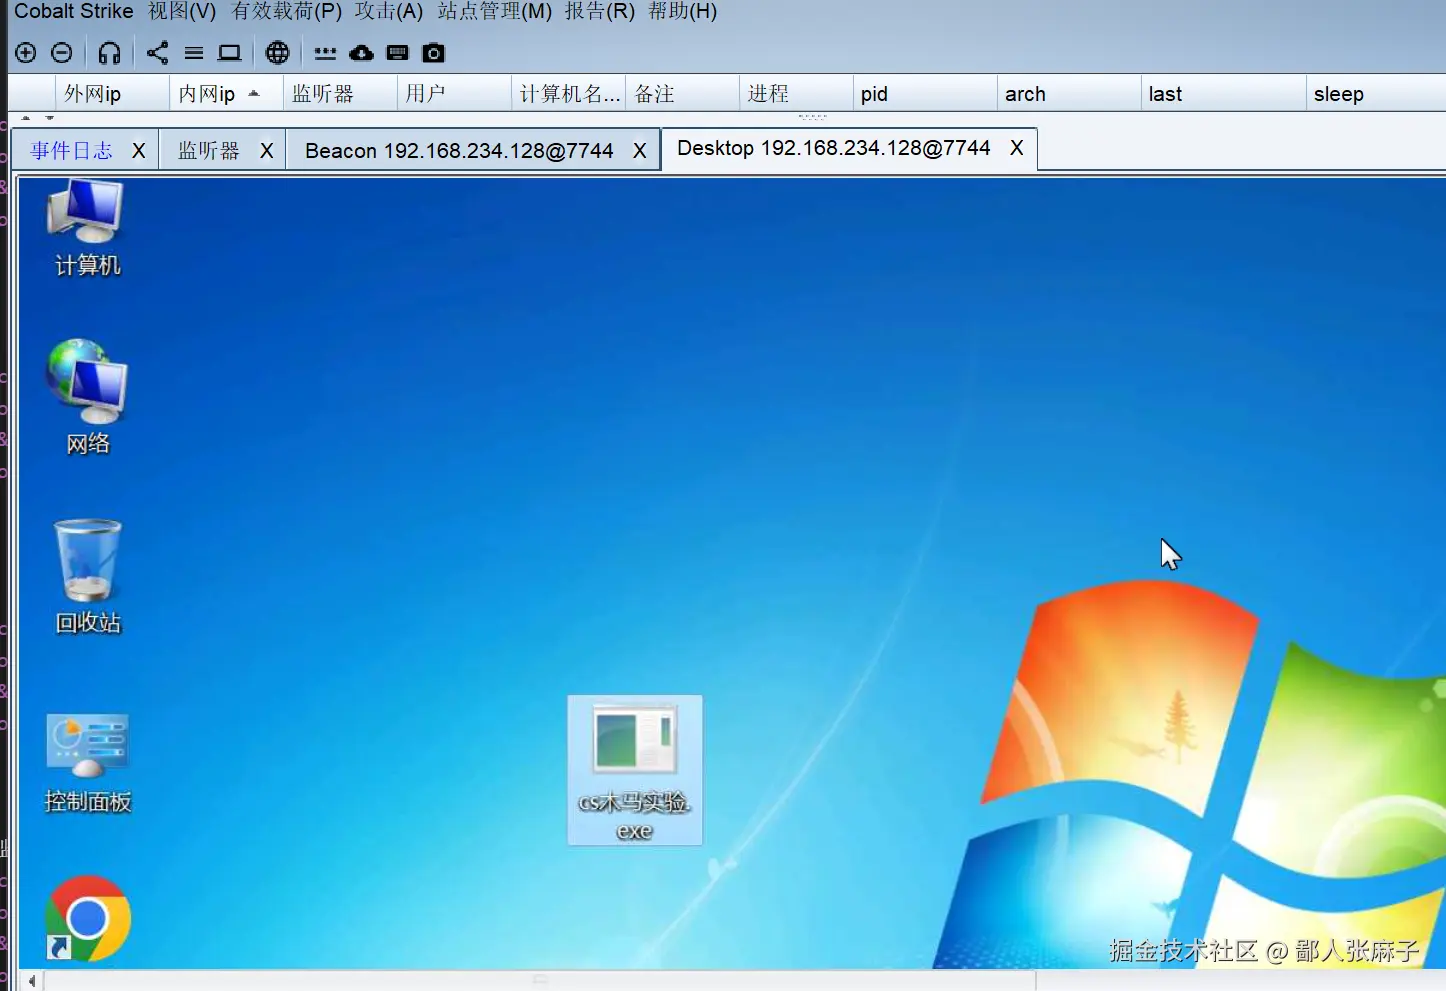Sort by the last column header
Screen dimensions: 1446x991
1223,94
